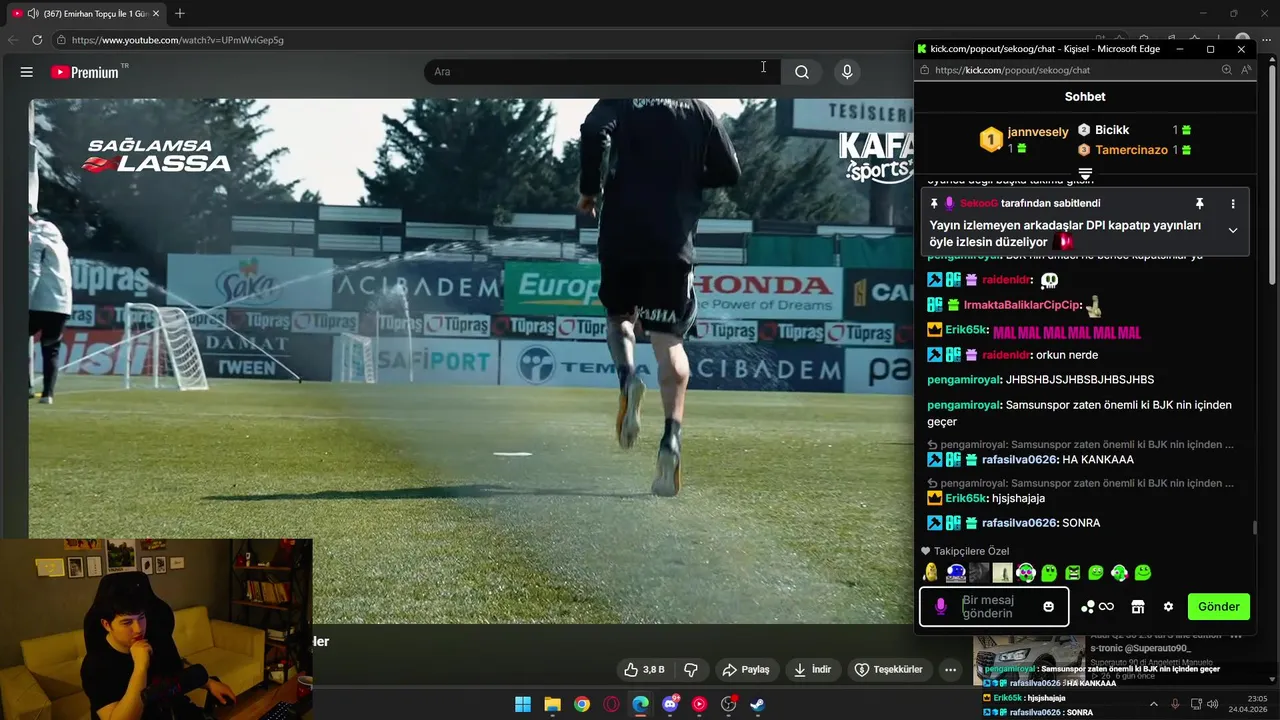
Task: Open Discord from the taskbar
Action: pyautogui.click(x=670, y=704)
